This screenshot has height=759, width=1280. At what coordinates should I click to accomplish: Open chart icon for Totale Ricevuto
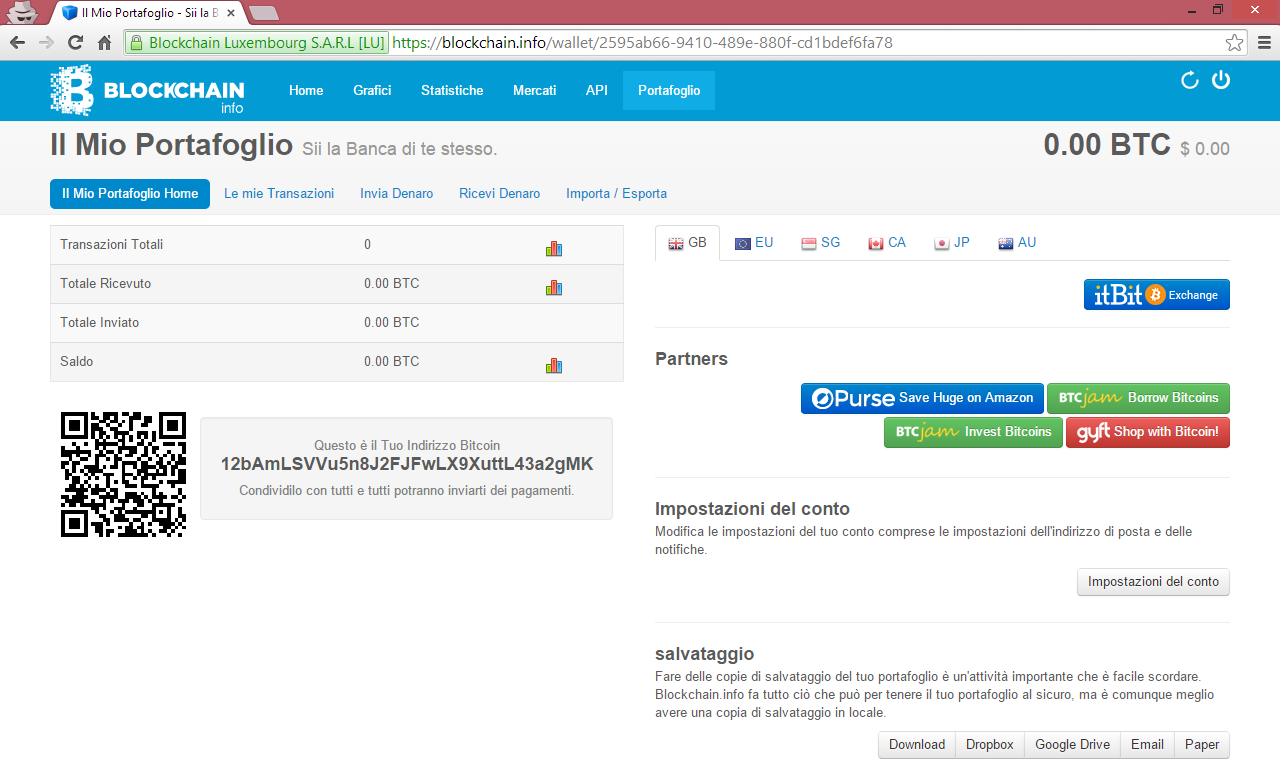(554, 287)
